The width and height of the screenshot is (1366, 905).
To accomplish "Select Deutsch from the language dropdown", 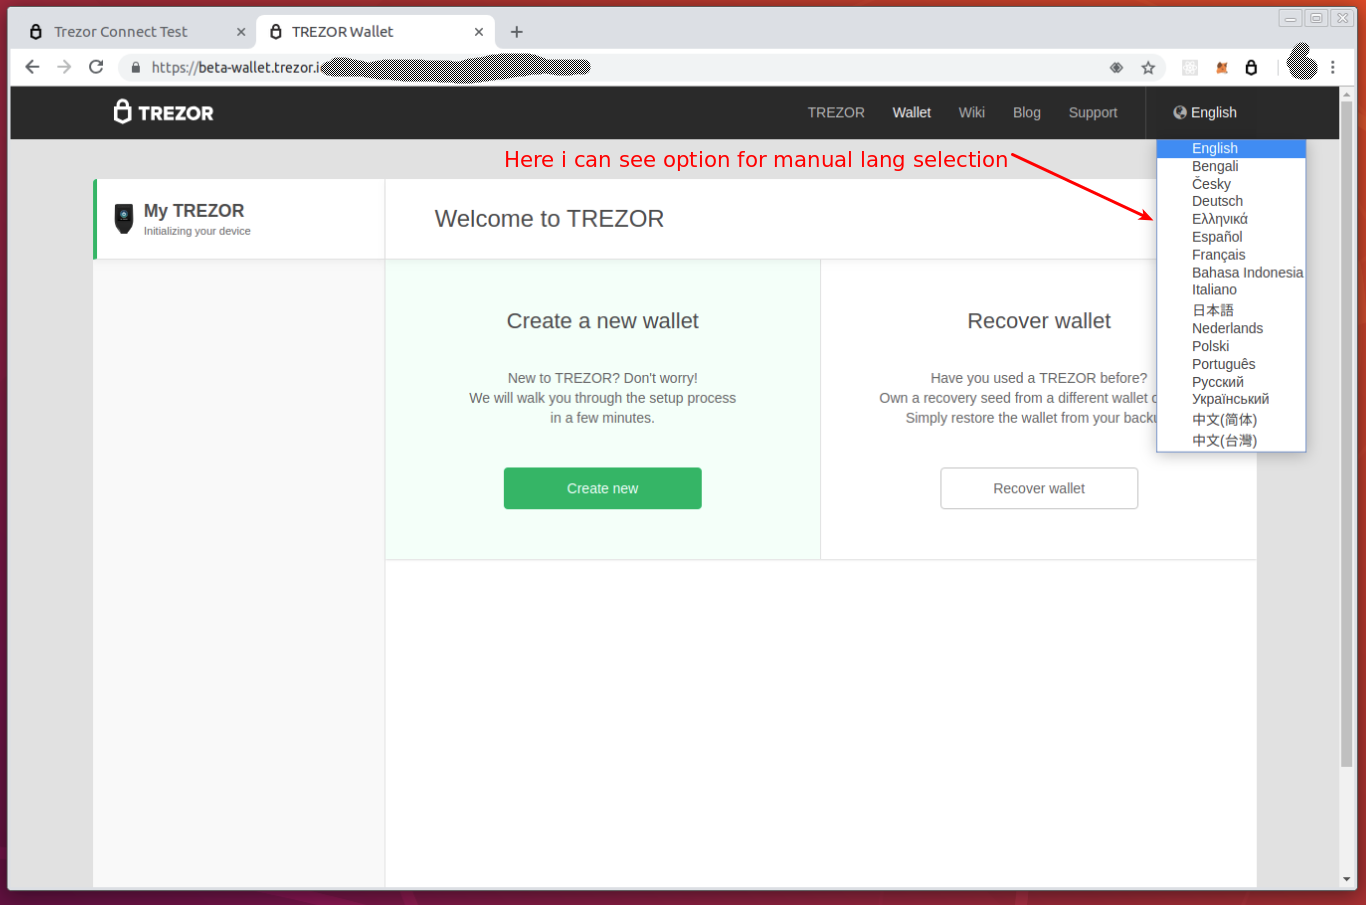I will tap(1217, 201).
